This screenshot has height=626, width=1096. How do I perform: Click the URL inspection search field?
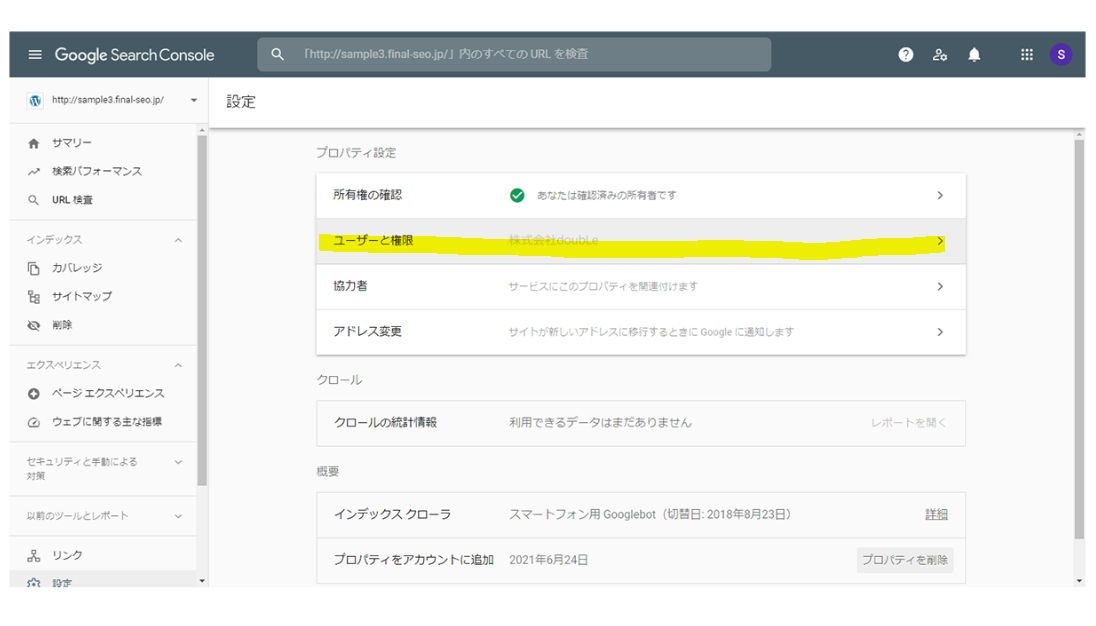(x=520, y=55)
